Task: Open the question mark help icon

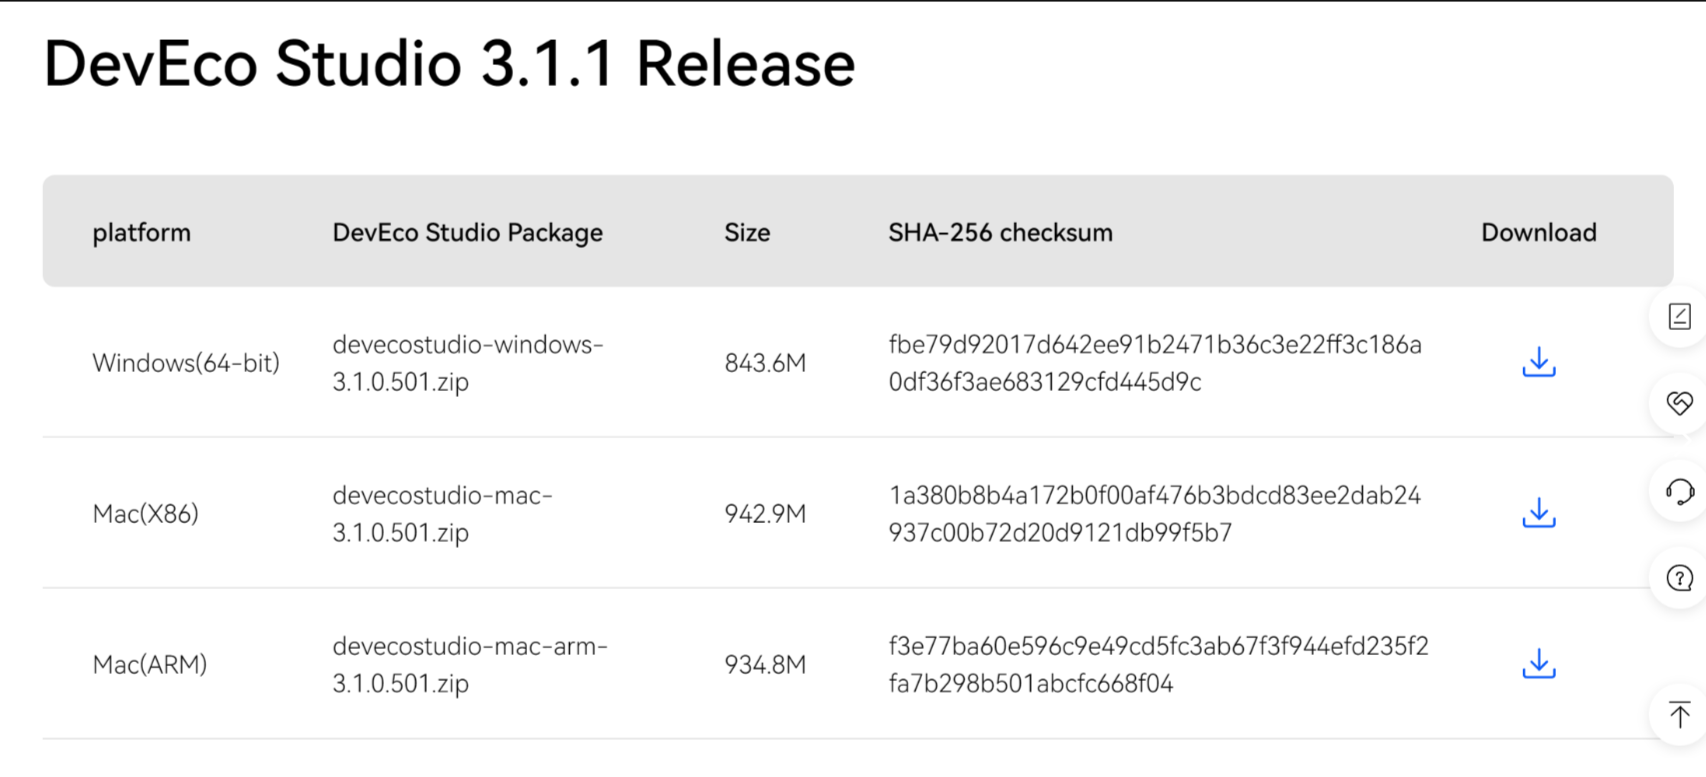Action: (x=1679, y=578)
